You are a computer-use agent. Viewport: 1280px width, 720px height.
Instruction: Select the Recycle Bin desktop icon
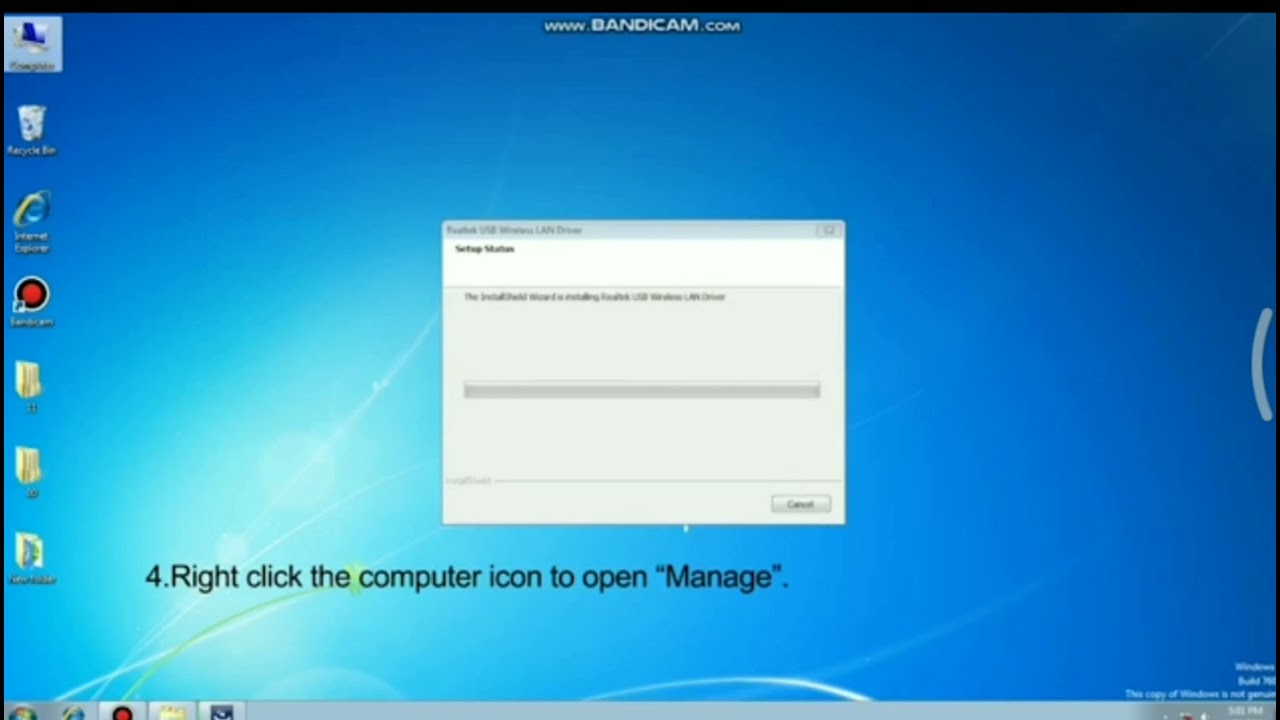[x=32, y=130]
